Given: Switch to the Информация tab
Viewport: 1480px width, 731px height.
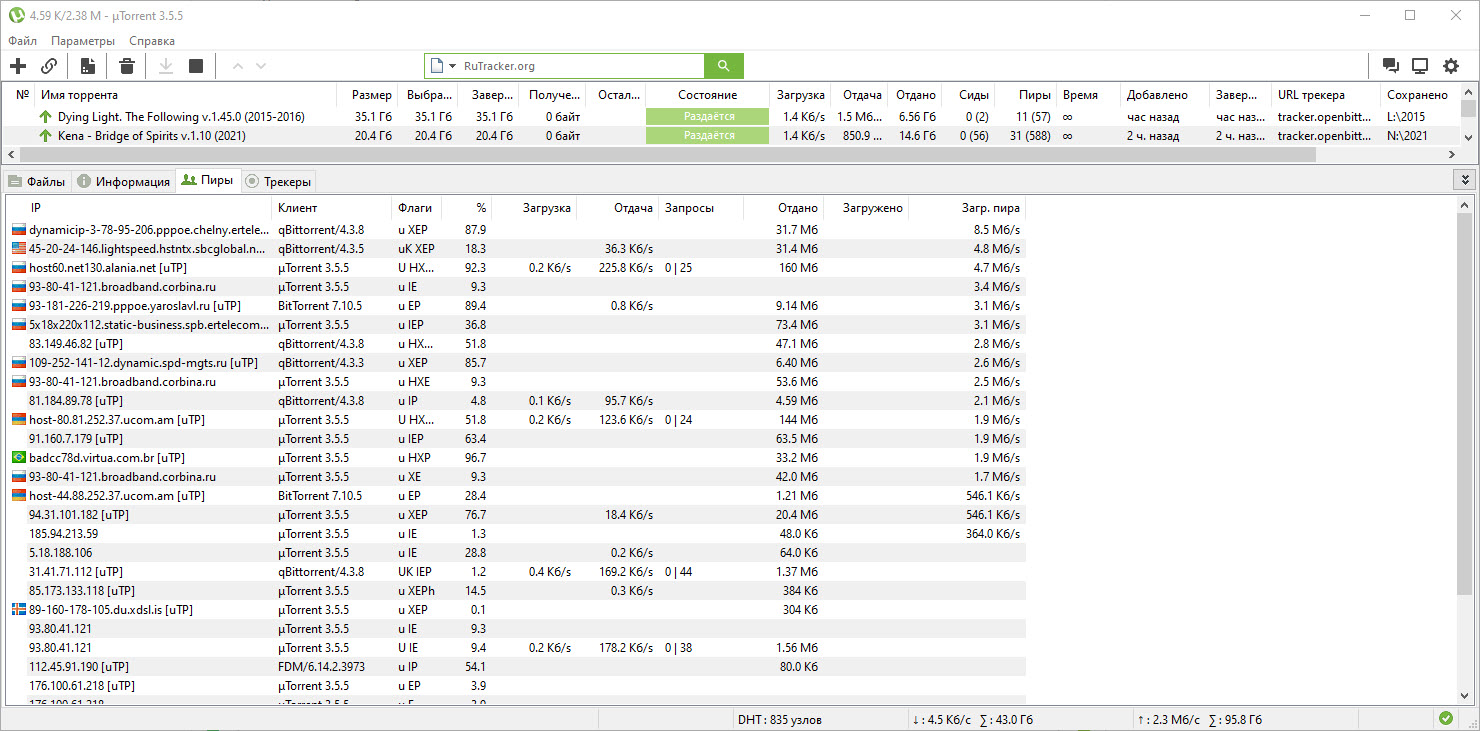Looking at the screenshot, I should tap(124, 182).
